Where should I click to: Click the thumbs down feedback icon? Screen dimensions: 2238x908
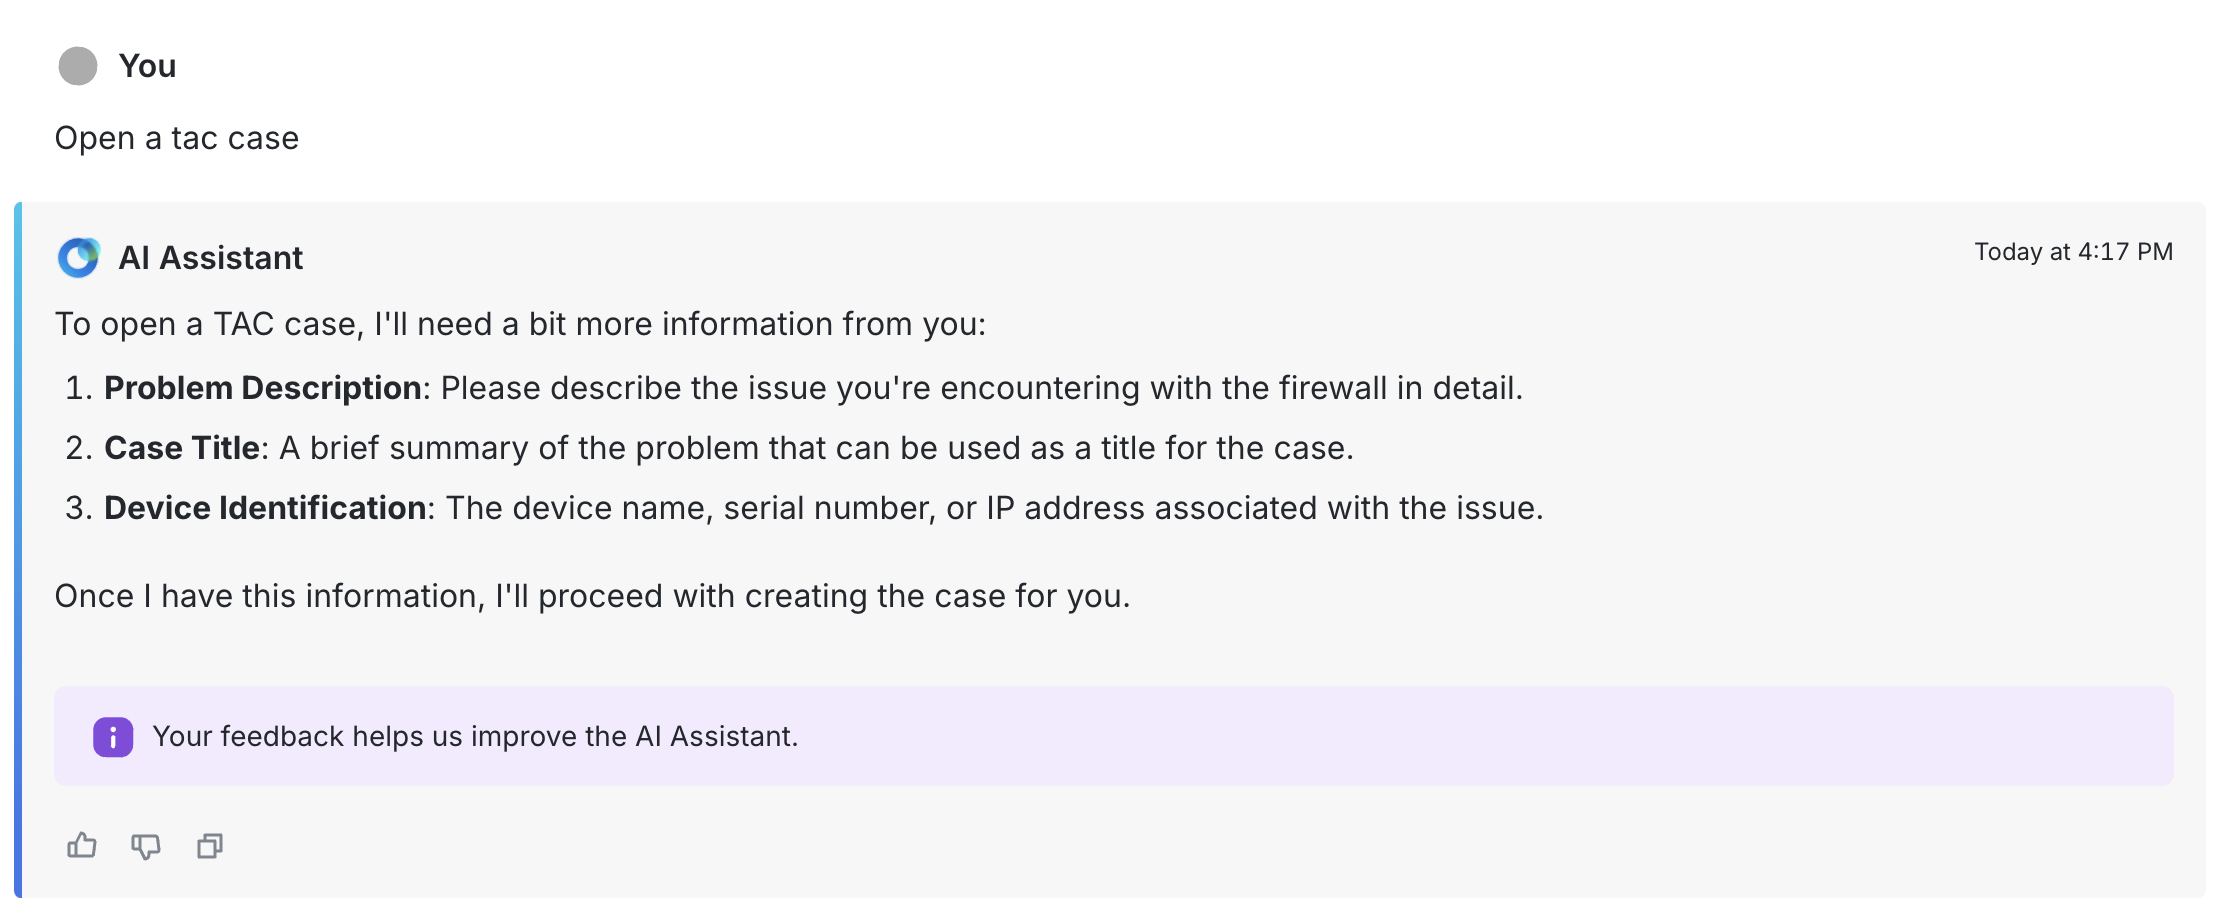pyautogui.click(x=146, y=846)
